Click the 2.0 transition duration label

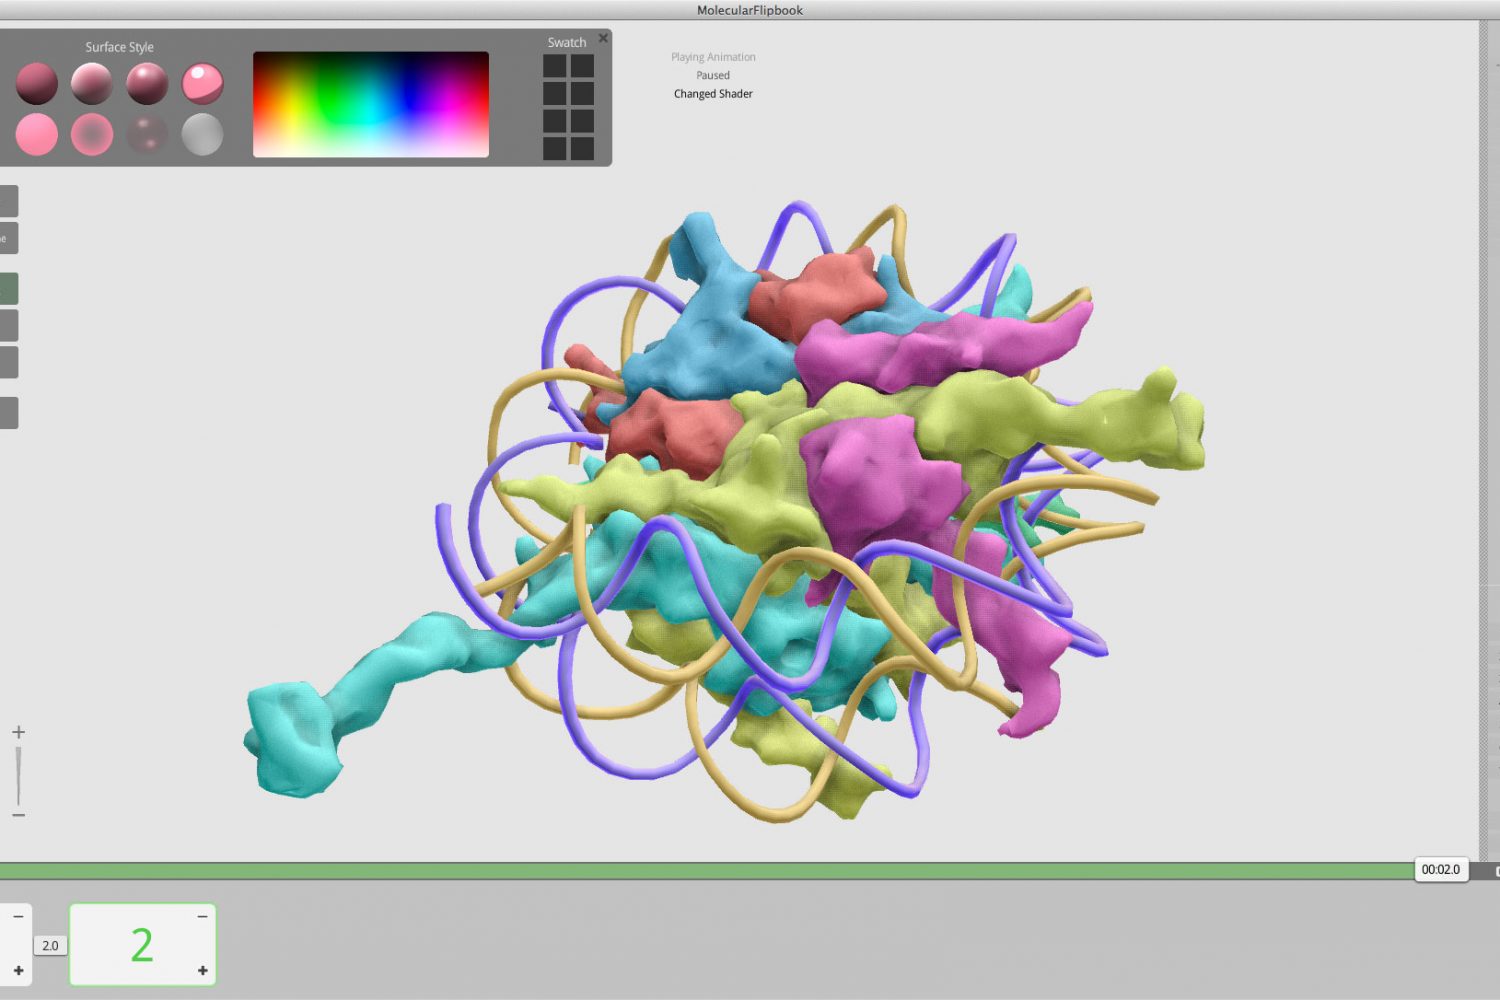pos(50,945)
